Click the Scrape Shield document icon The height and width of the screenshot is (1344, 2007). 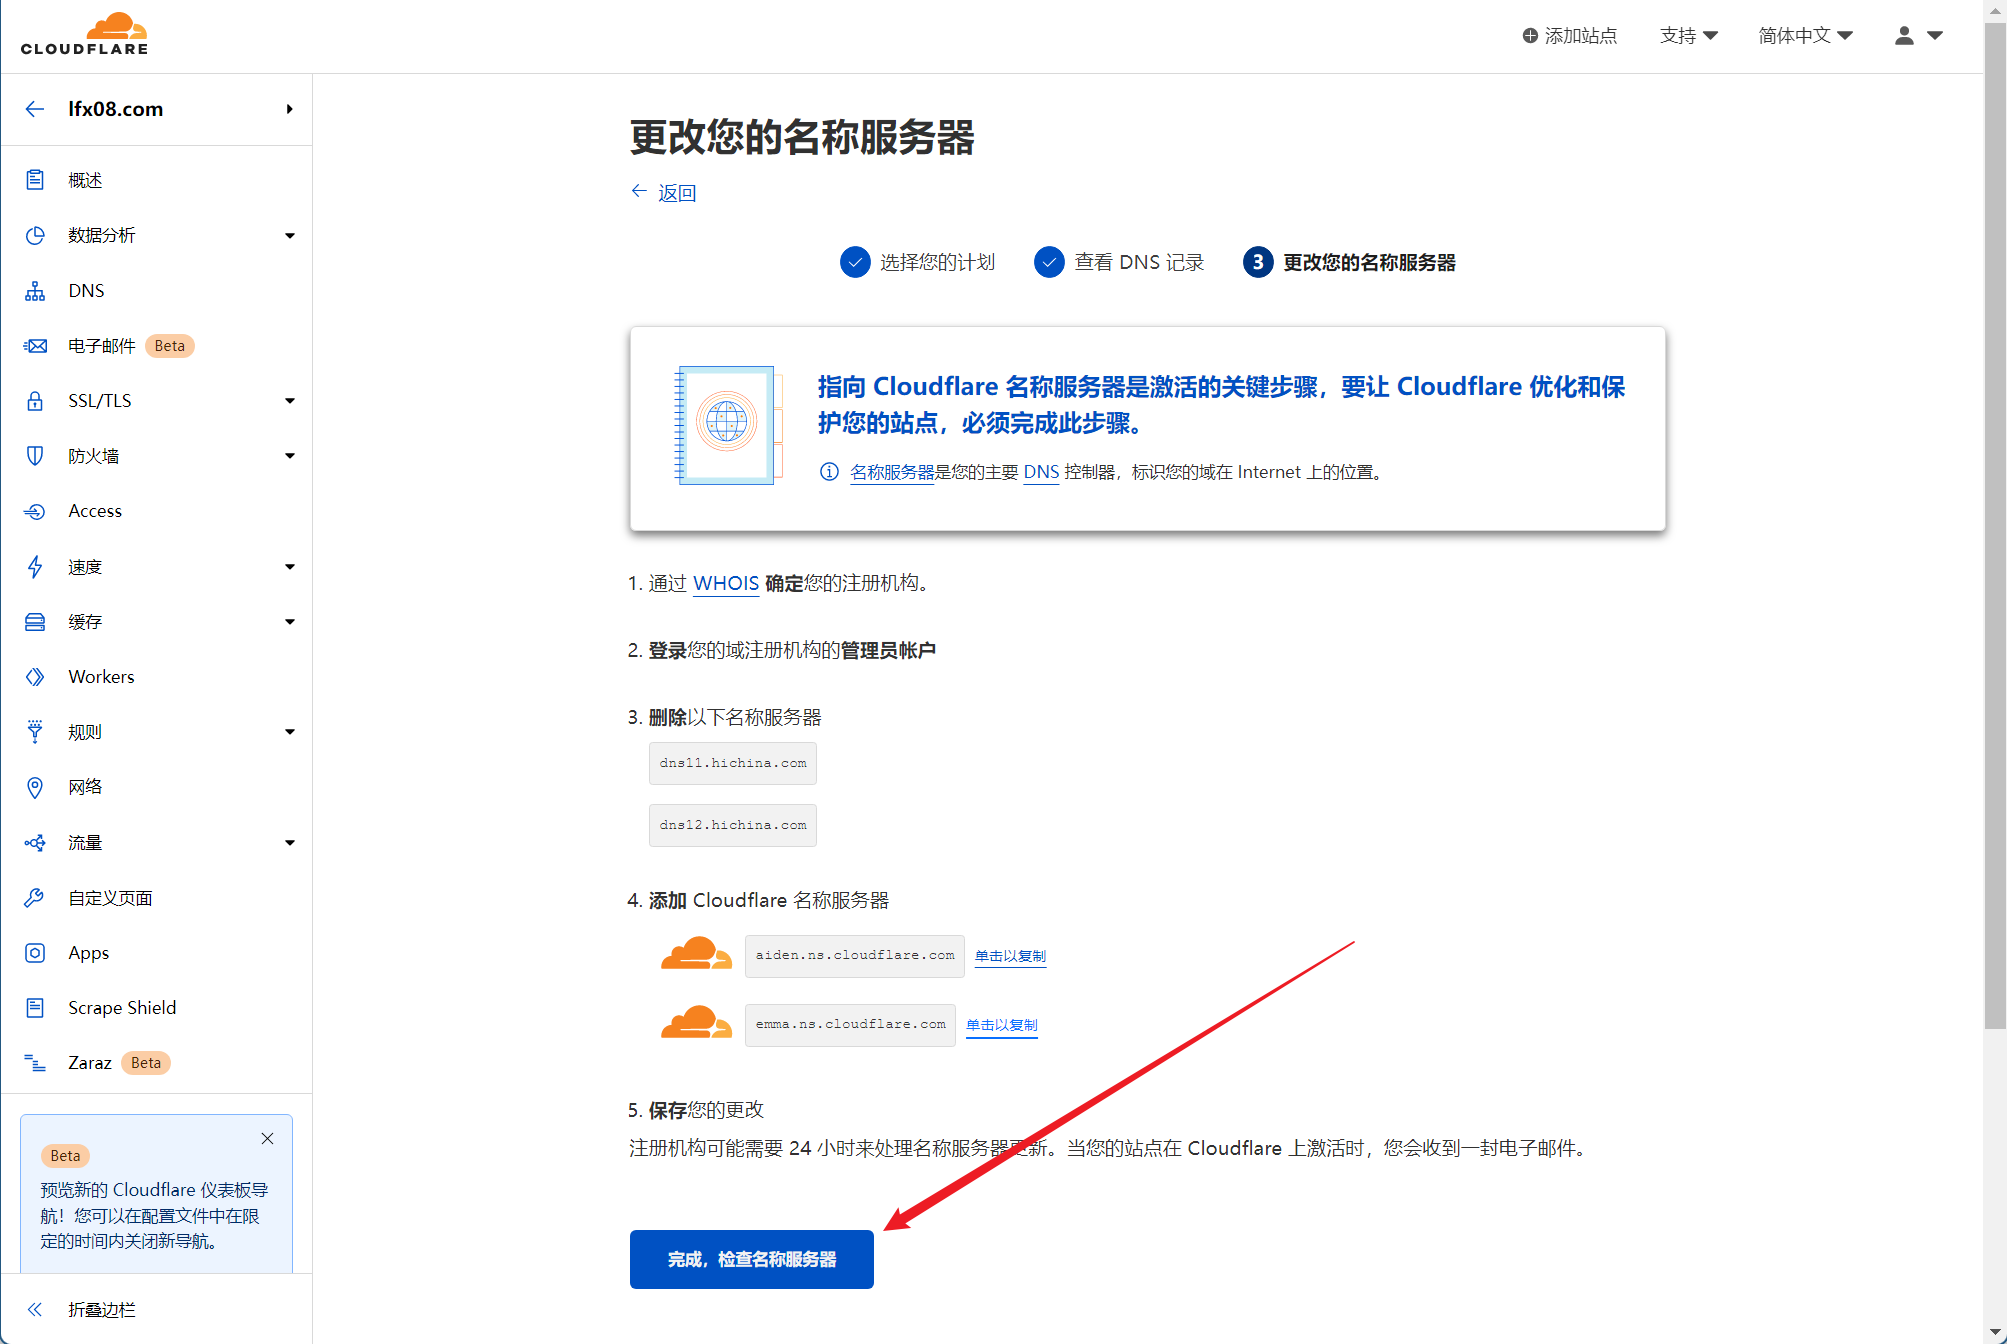tap(35, 1008)
